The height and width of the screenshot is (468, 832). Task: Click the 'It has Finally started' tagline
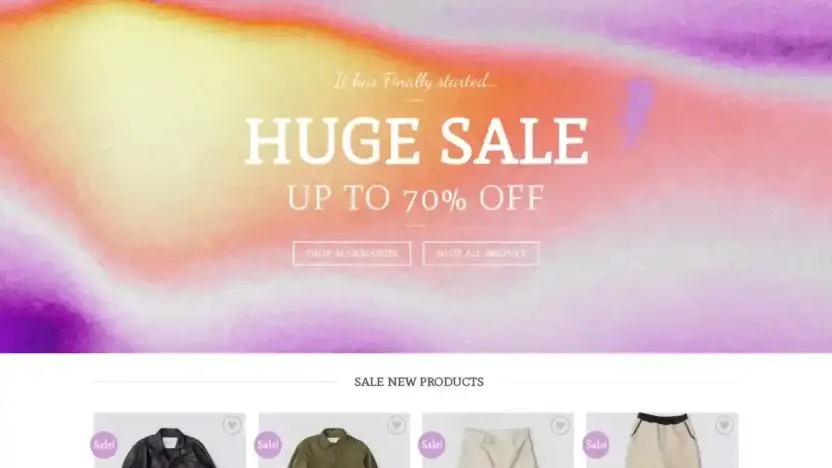415,81
